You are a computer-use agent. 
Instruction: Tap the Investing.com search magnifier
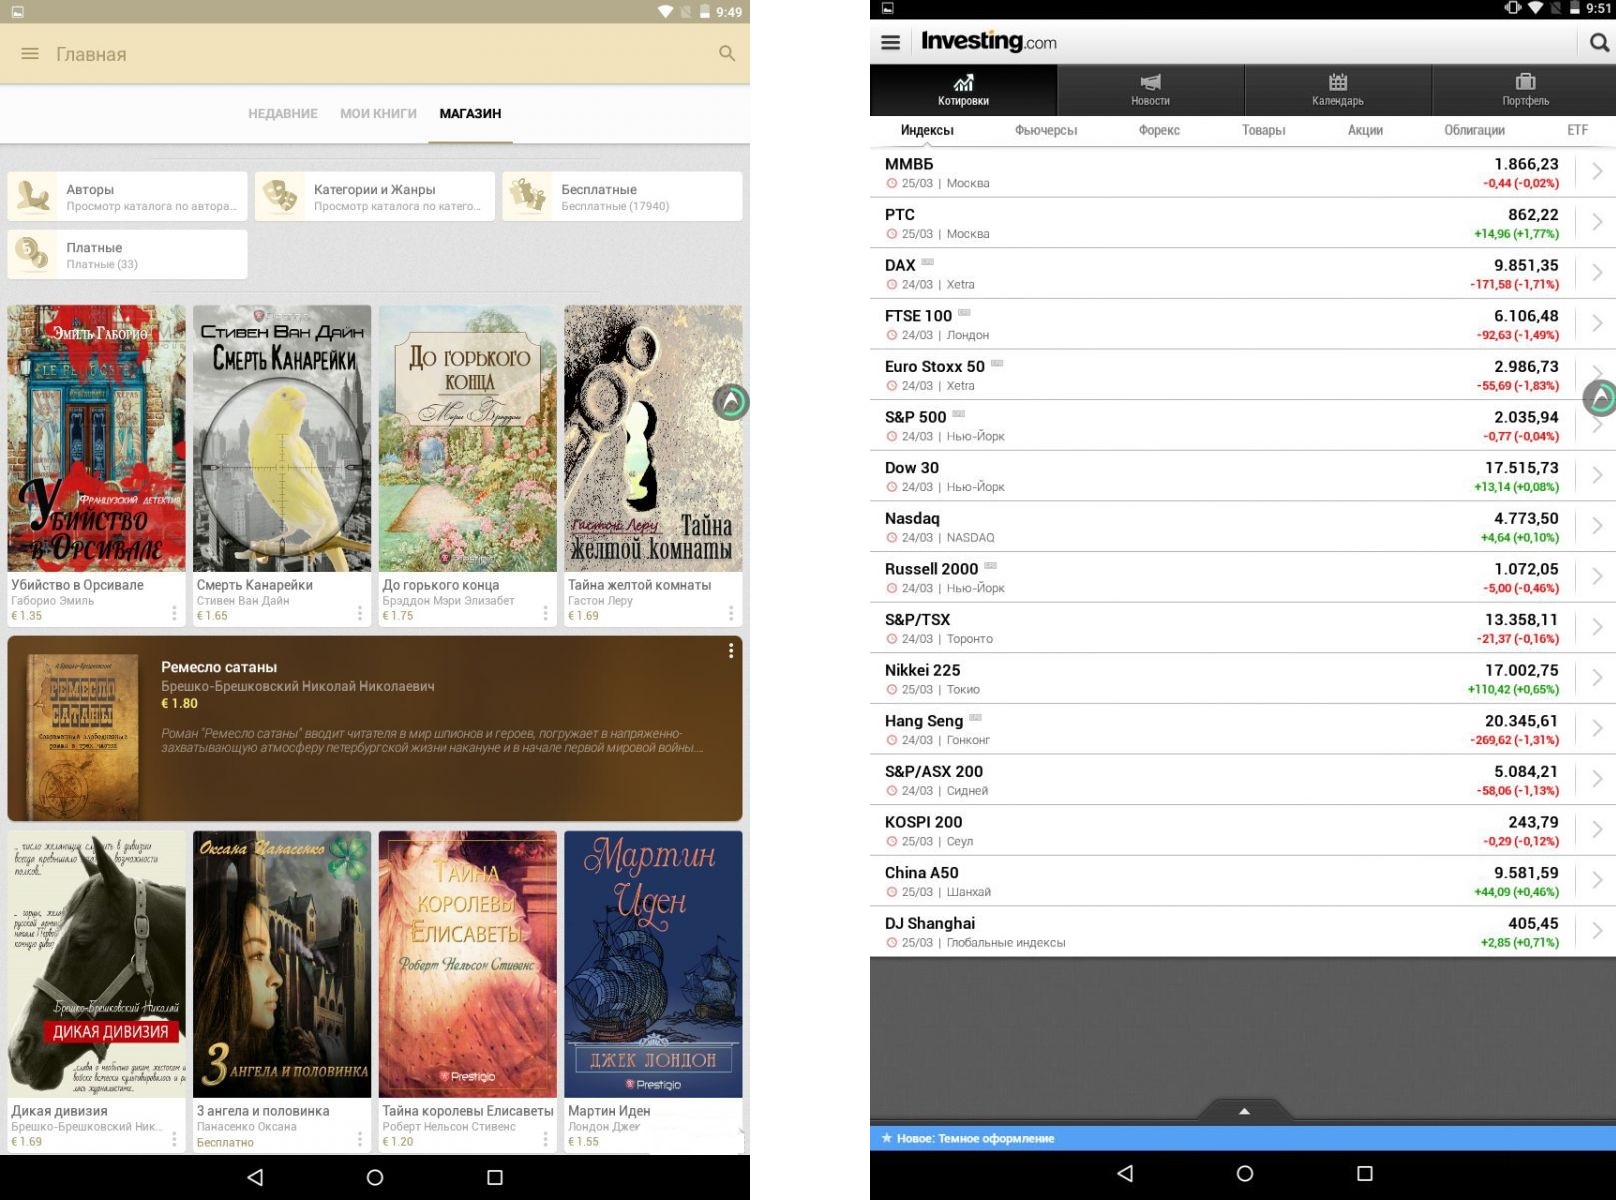point(1599,43)
